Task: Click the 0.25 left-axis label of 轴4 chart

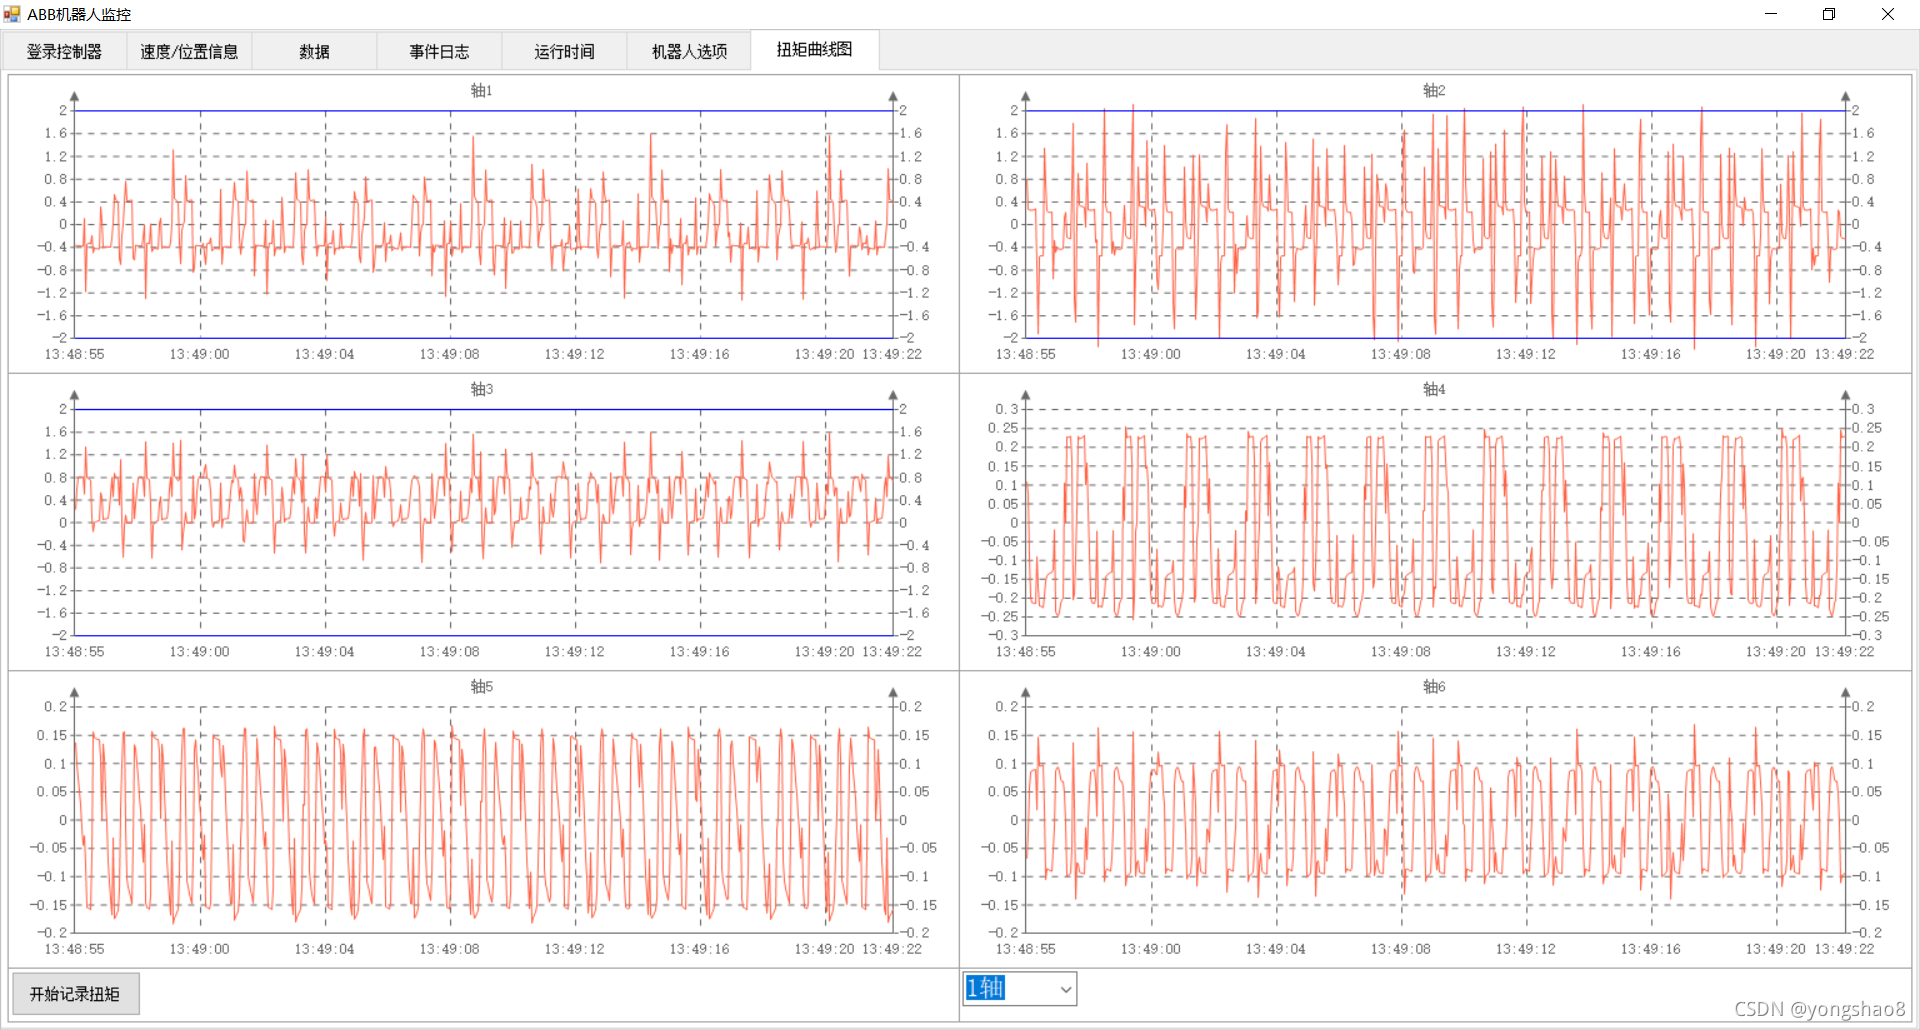Action: [x=1003, y=428]
